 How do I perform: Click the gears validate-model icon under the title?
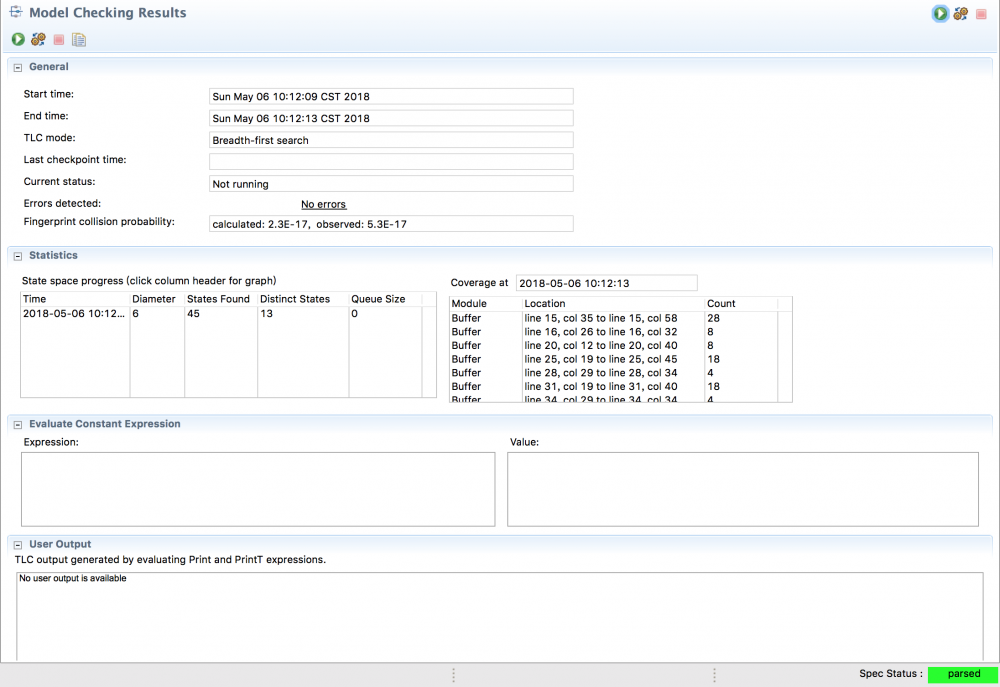pyautogui.click(x=38, y=40)
